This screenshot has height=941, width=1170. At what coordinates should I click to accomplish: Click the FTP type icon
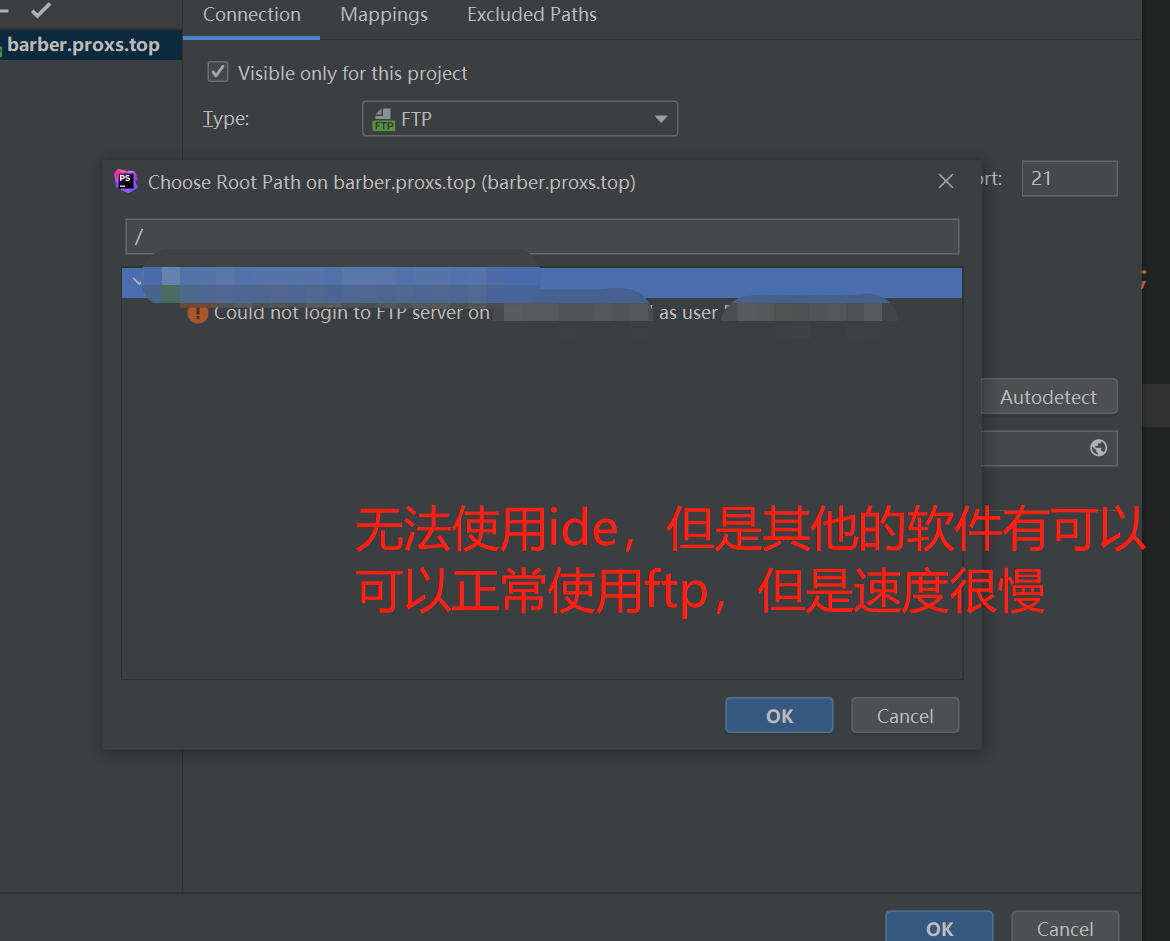384,119
